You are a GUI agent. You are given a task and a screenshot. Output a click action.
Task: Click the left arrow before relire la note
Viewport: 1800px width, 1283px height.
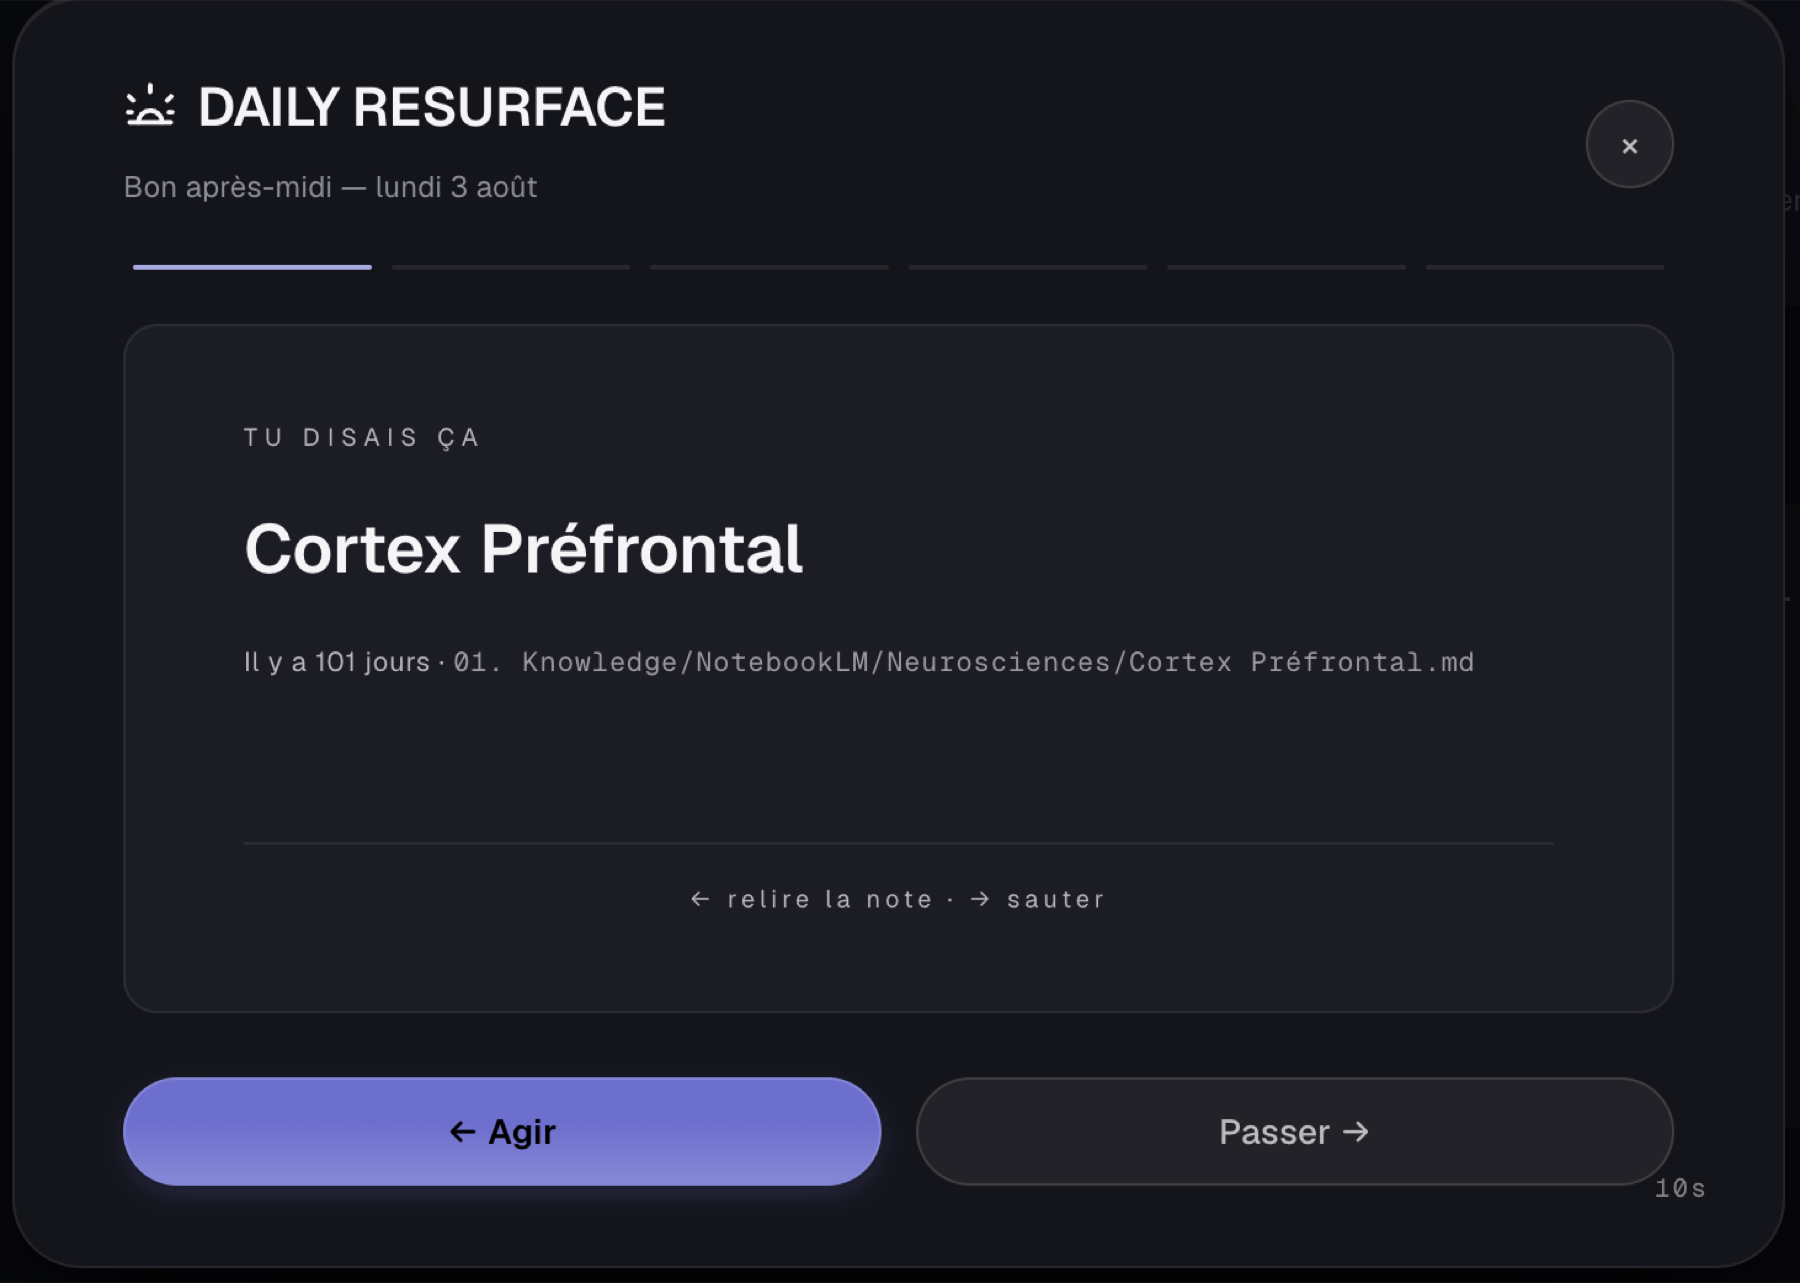coord(700,899)
